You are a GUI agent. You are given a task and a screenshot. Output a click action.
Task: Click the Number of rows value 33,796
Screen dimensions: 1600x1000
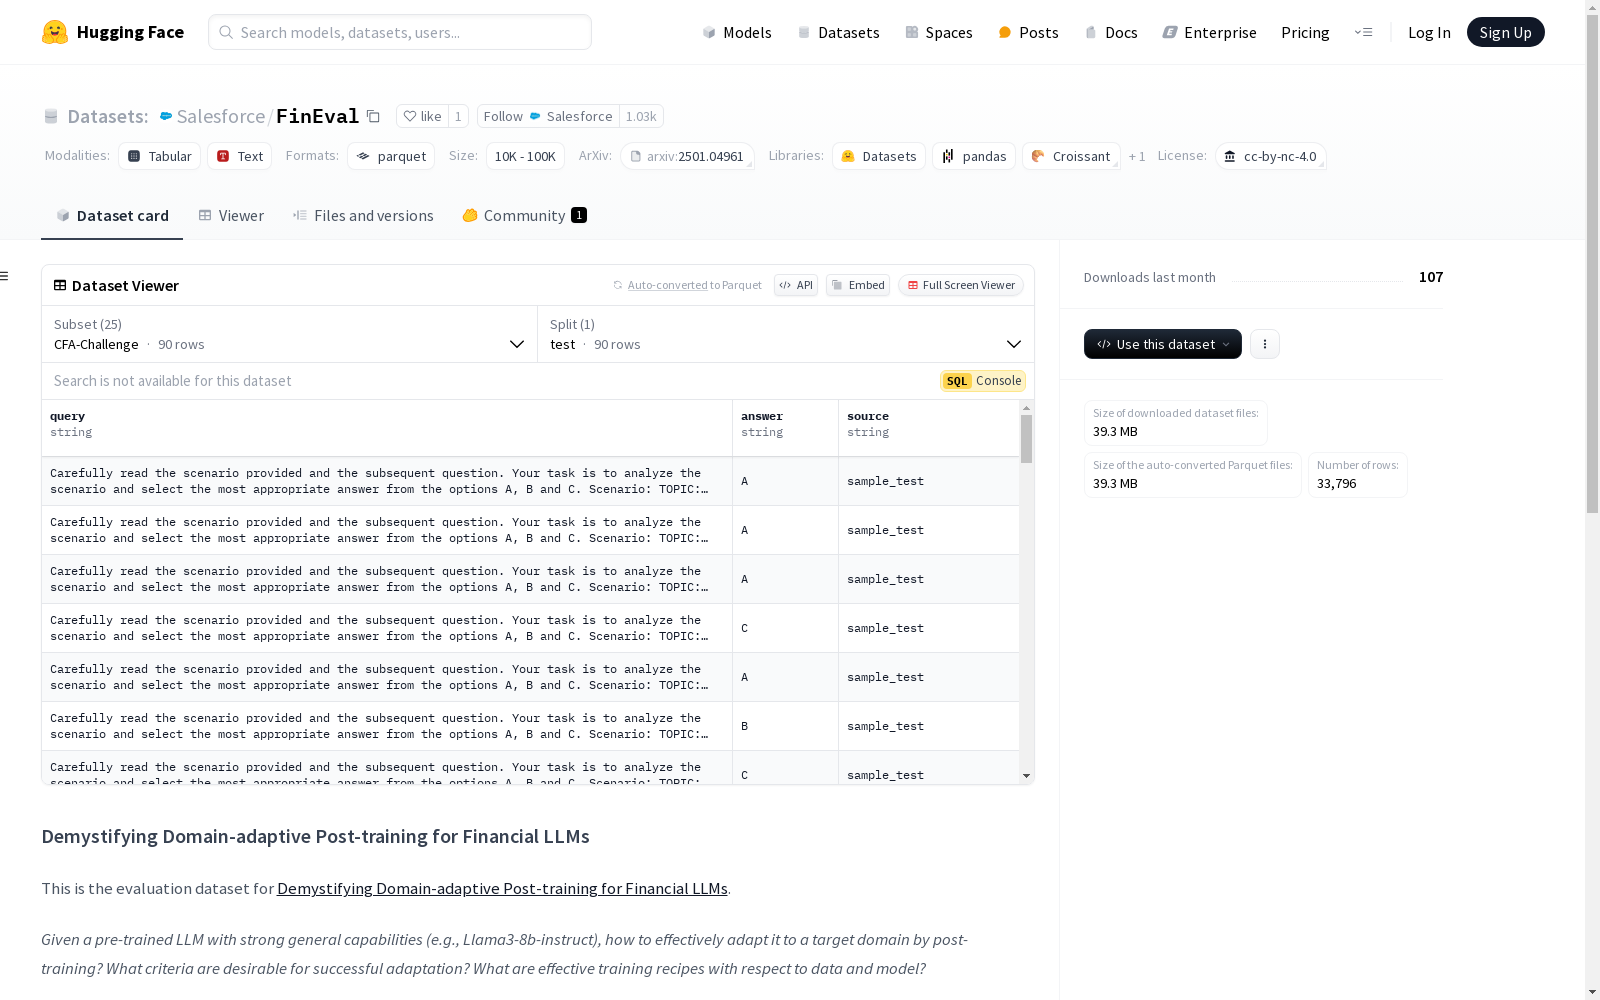coord(1337,483)
